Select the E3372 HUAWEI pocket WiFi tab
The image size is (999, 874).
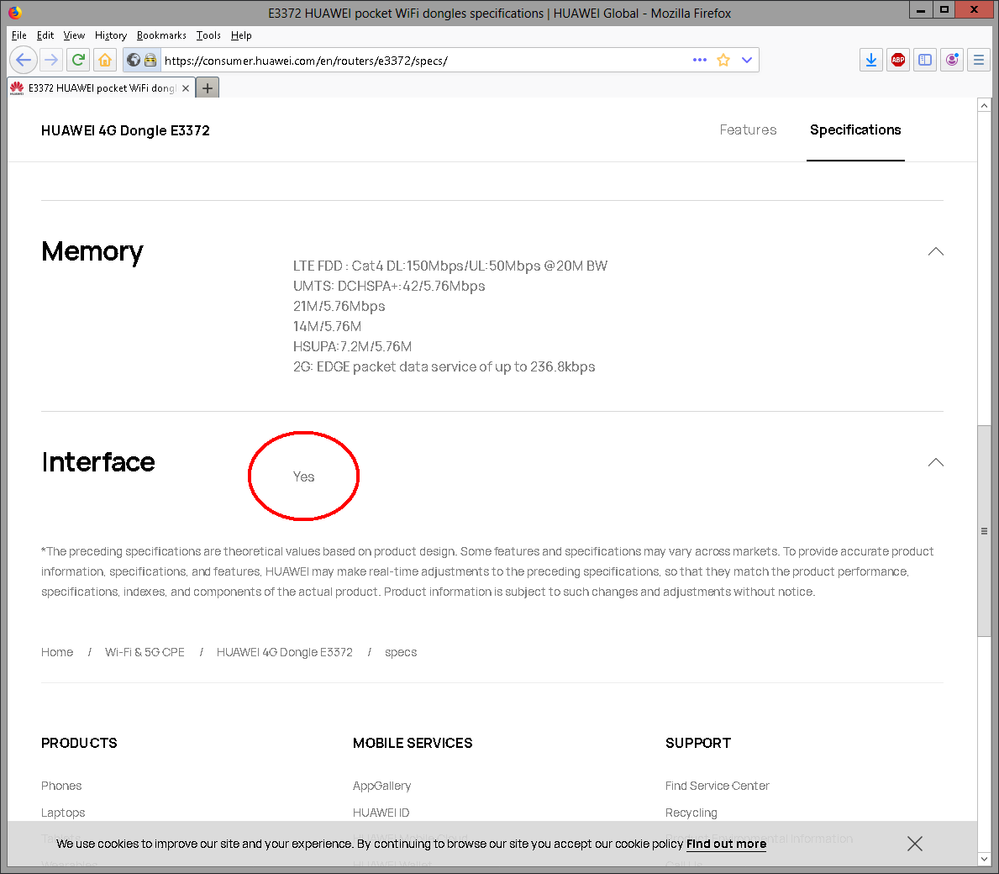pyautogui.click(x=101, y=88)
